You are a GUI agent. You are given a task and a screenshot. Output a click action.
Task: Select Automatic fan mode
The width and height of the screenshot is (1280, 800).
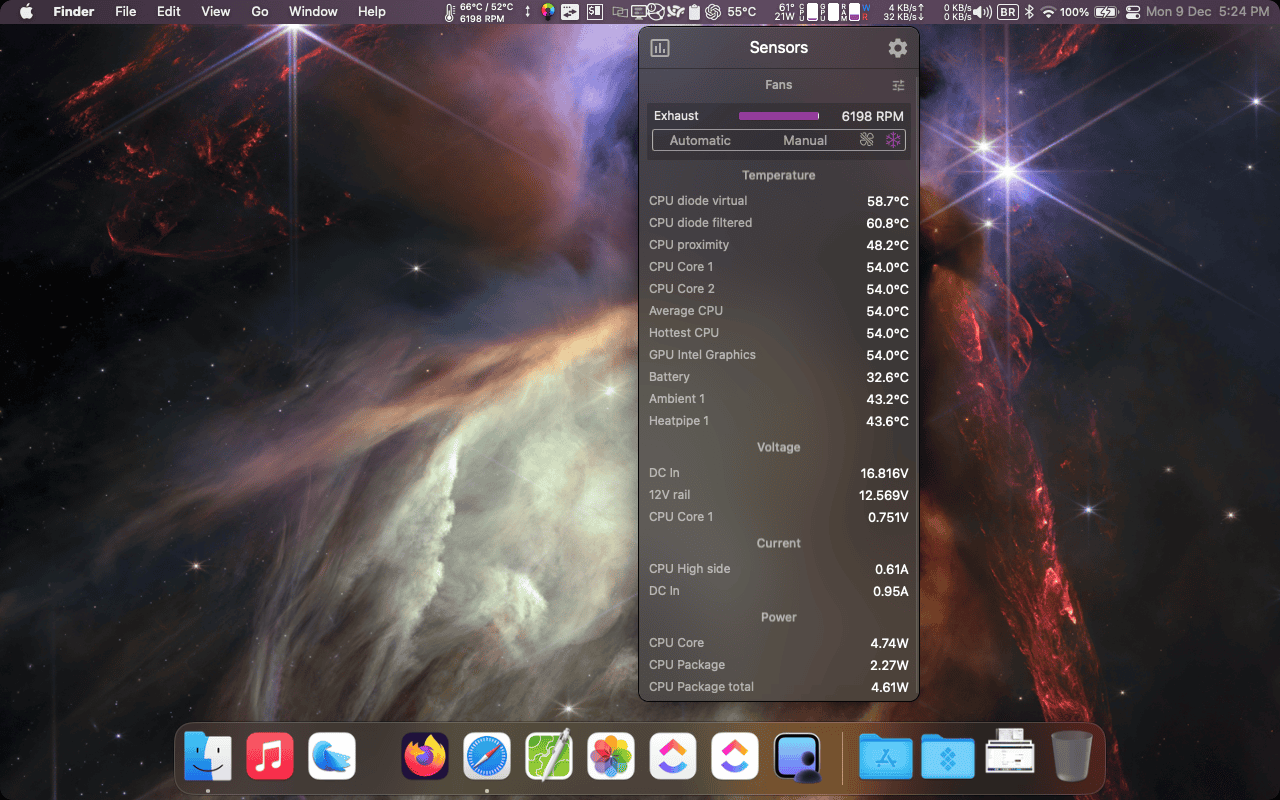(x=700, y=140)
